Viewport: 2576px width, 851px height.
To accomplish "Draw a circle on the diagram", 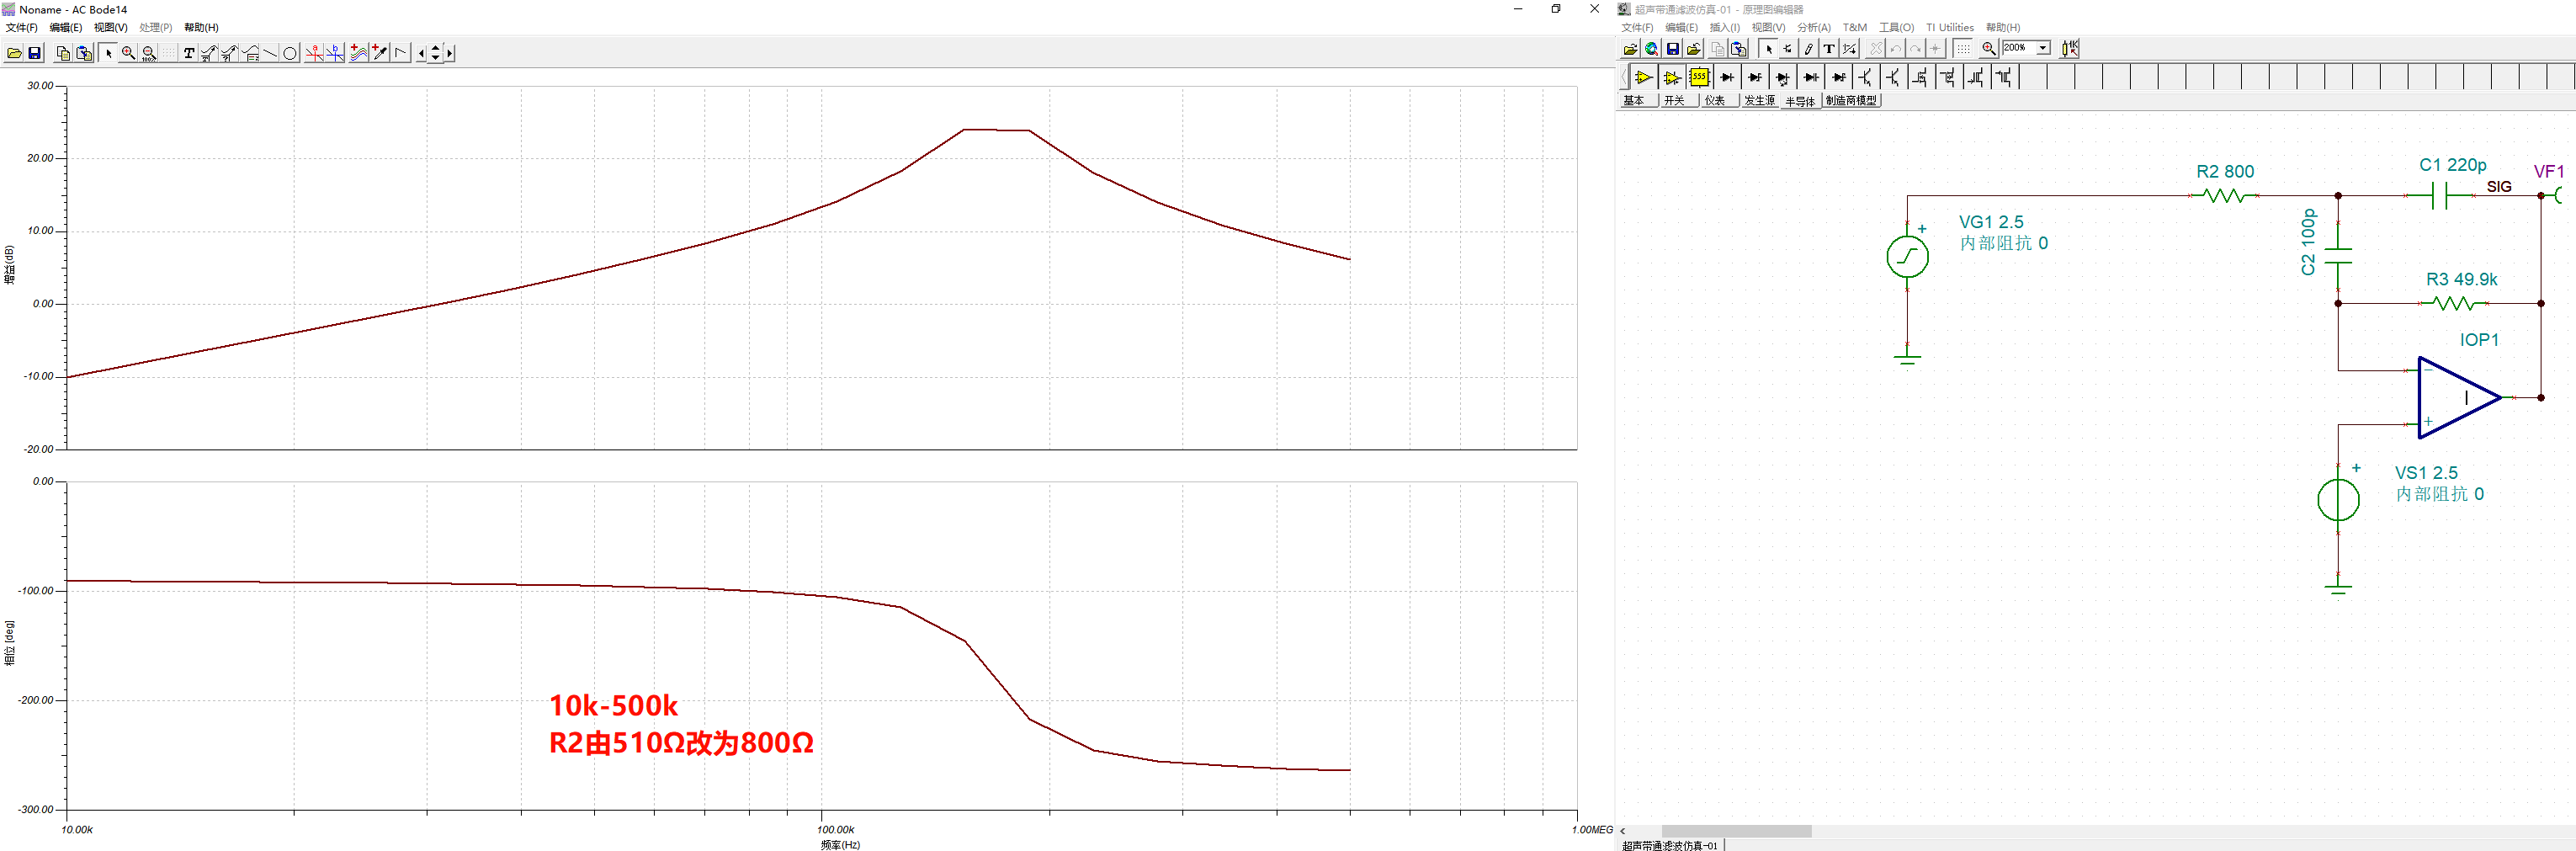I will point(290,53).
